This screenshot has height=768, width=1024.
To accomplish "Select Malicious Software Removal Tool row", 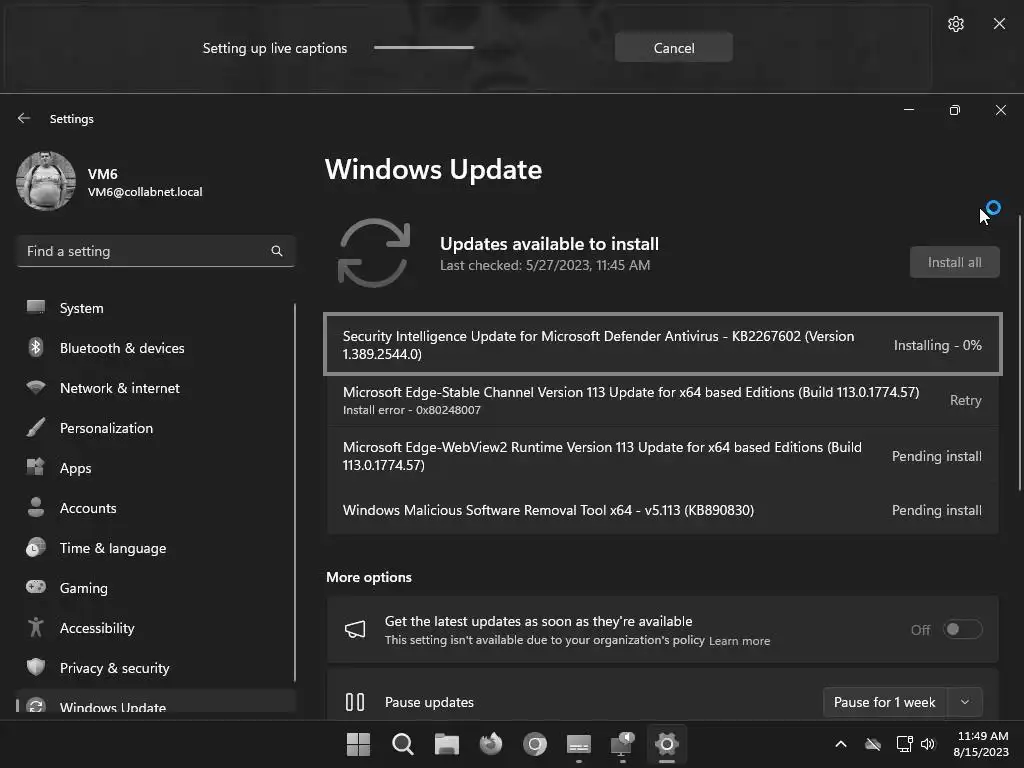I will (x=663, y=510).
